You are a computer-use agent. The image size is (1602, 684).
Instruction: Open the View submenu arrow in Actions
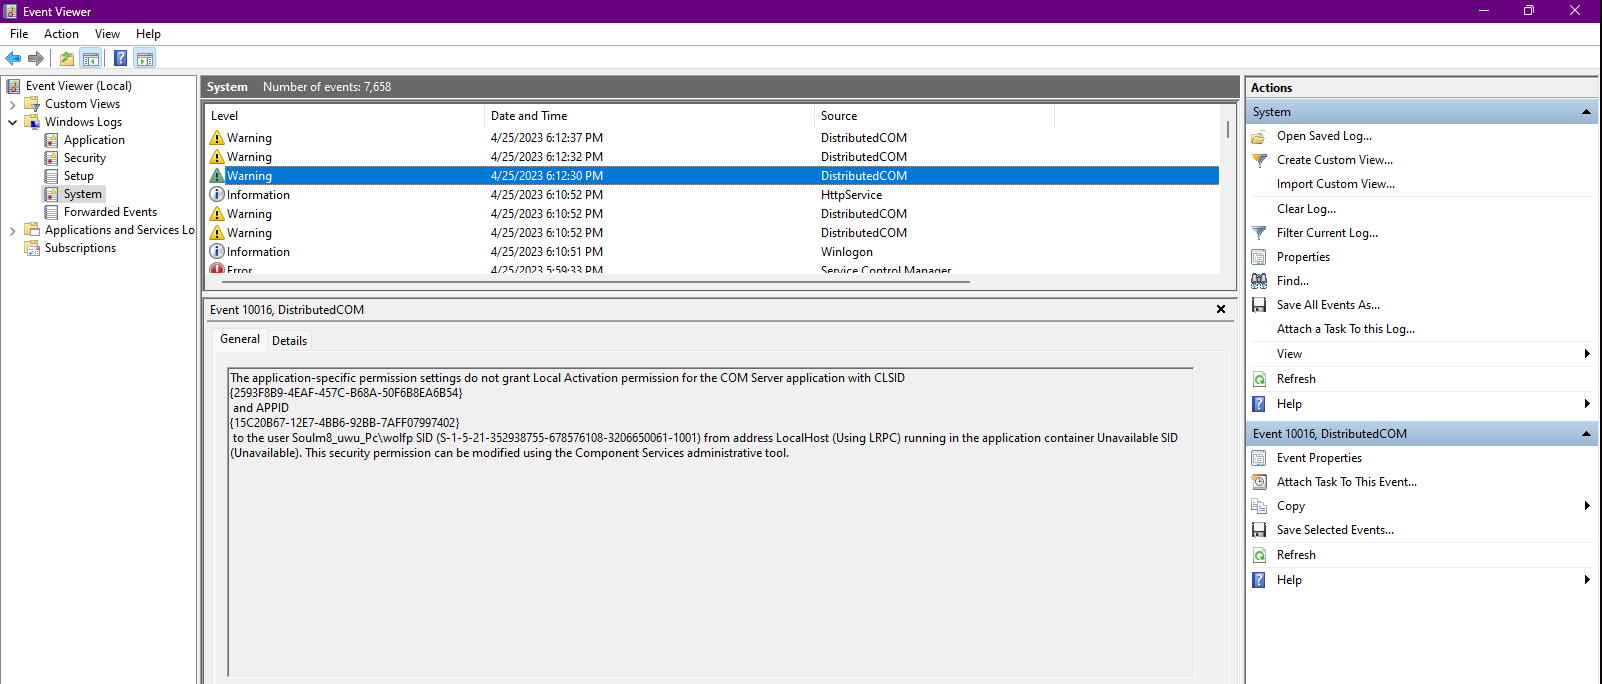click(1587, 354)
